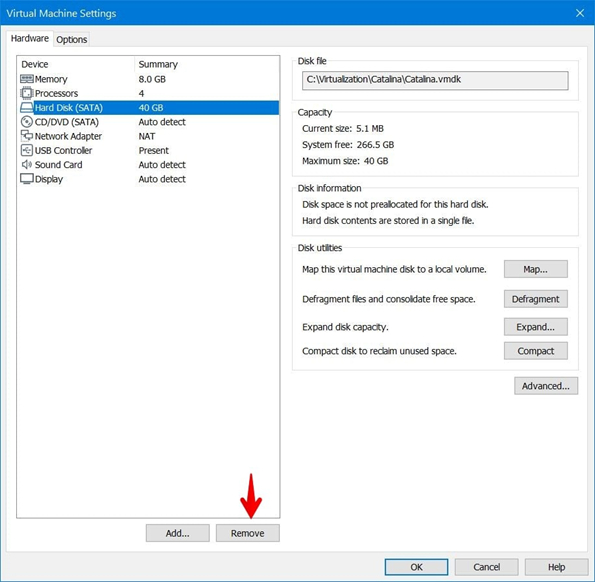Select the Display monitor icon
595x582 pixels.
pos(27,179)
